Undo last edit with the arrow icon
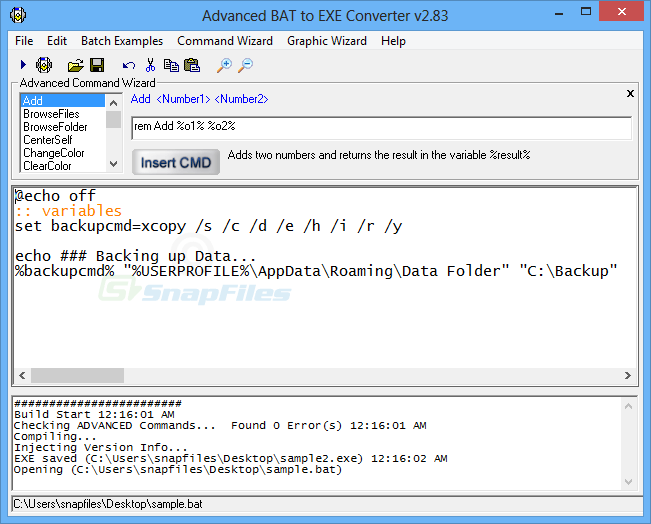 tap(129, 65)
